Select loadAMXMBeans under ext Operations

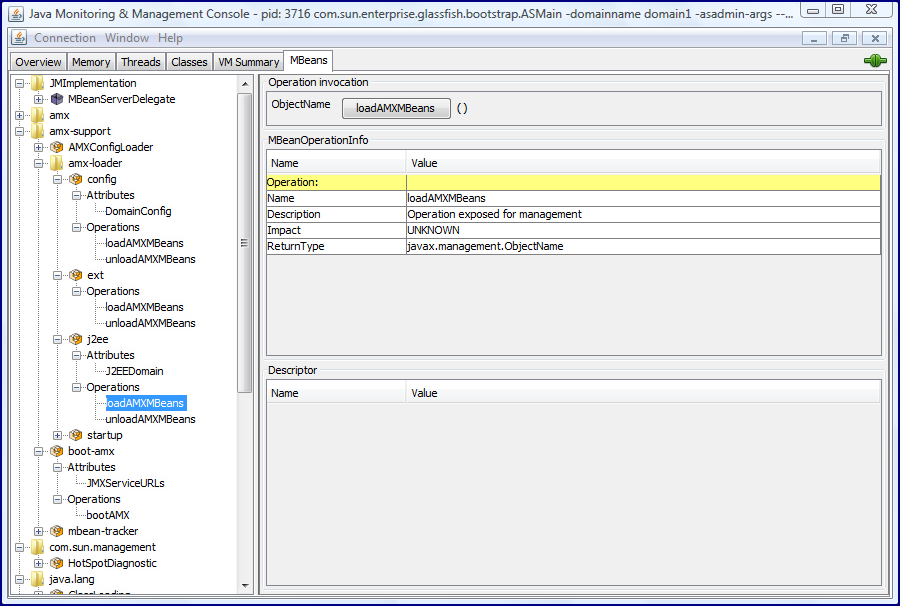click(145, 307)
